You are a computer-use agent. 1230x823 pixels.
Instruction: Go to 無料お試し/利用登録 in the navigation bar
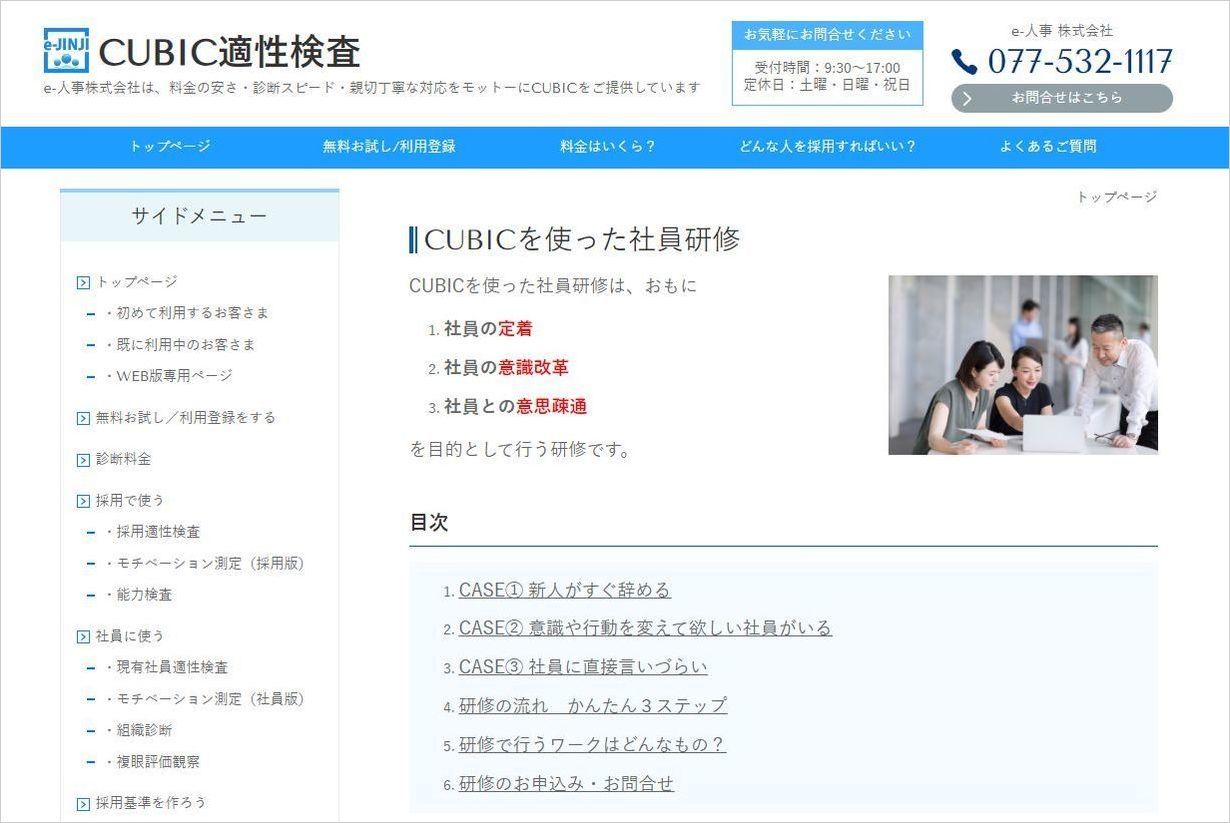tap(389, 146)
